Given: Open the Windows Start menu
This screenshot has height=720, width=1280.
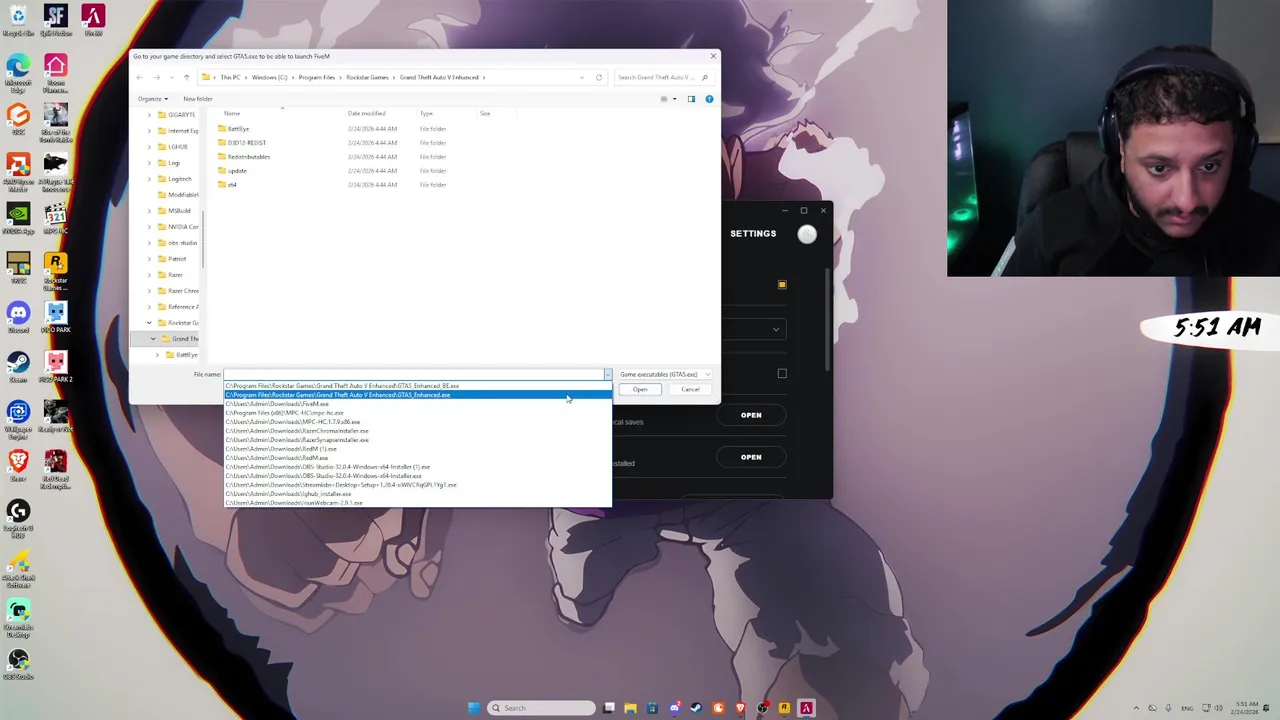Looking at the screenshot, I should 474,708.
